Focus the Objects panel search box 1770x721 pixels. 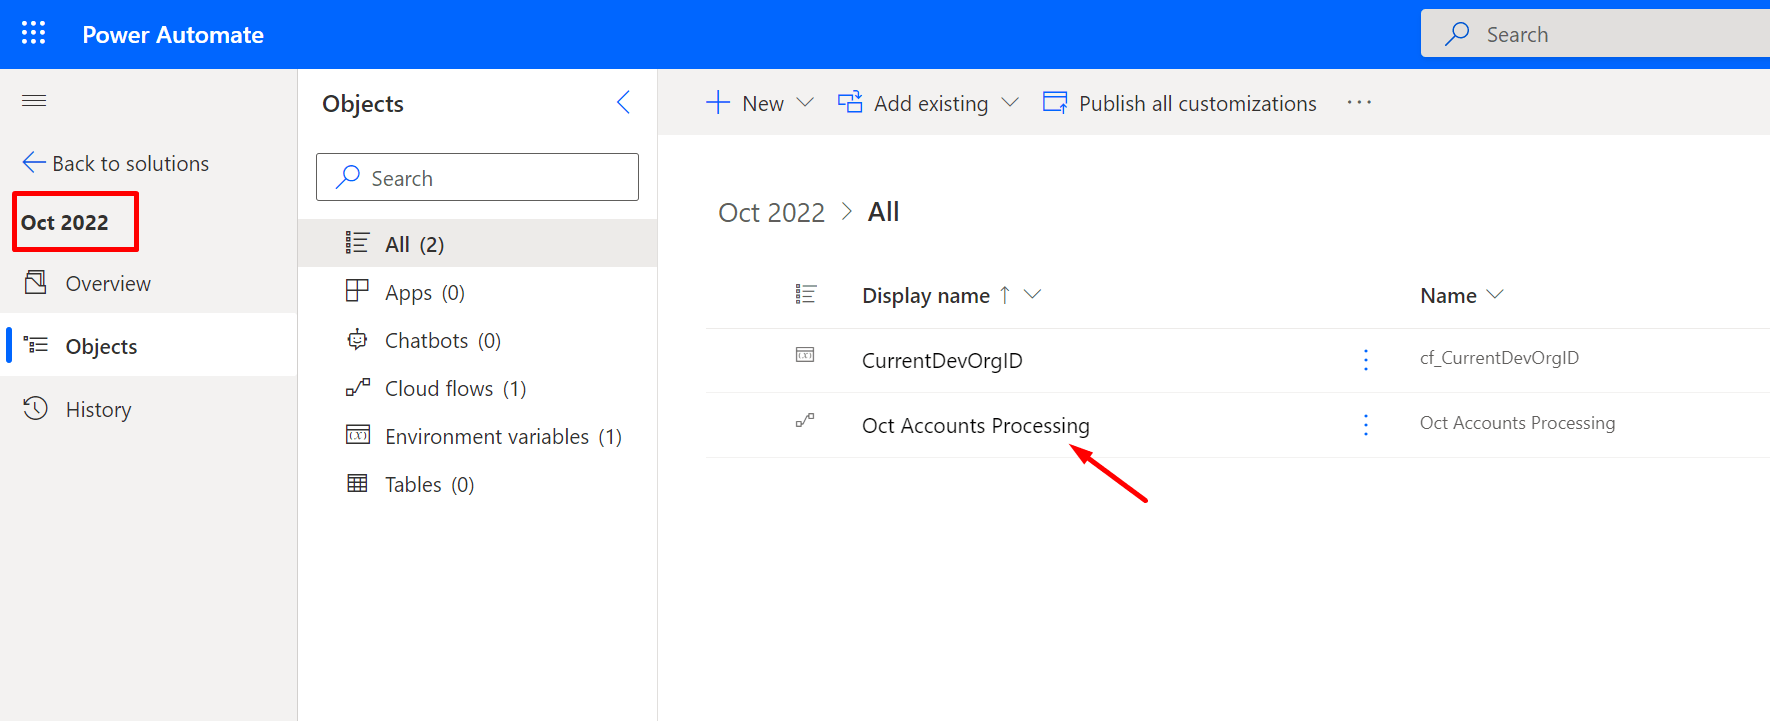477,177
